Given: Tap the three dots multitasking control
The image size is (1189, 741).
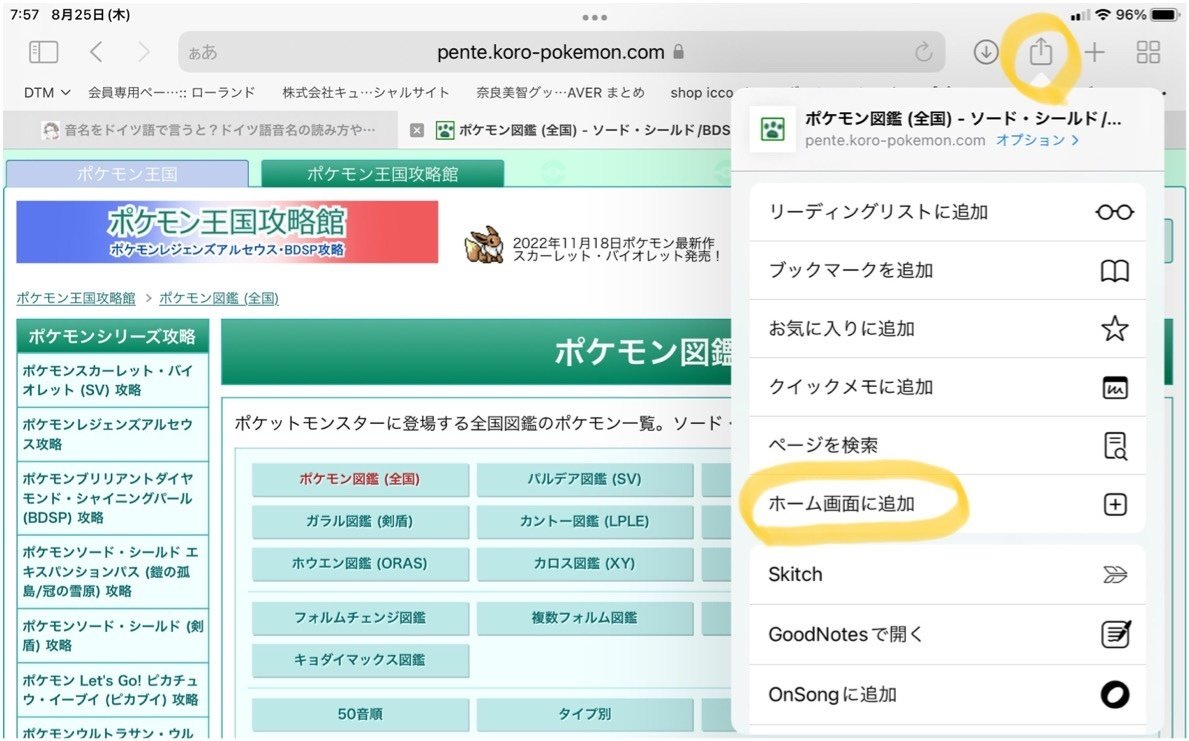Looking at the screenshot, I should [594, 17].
